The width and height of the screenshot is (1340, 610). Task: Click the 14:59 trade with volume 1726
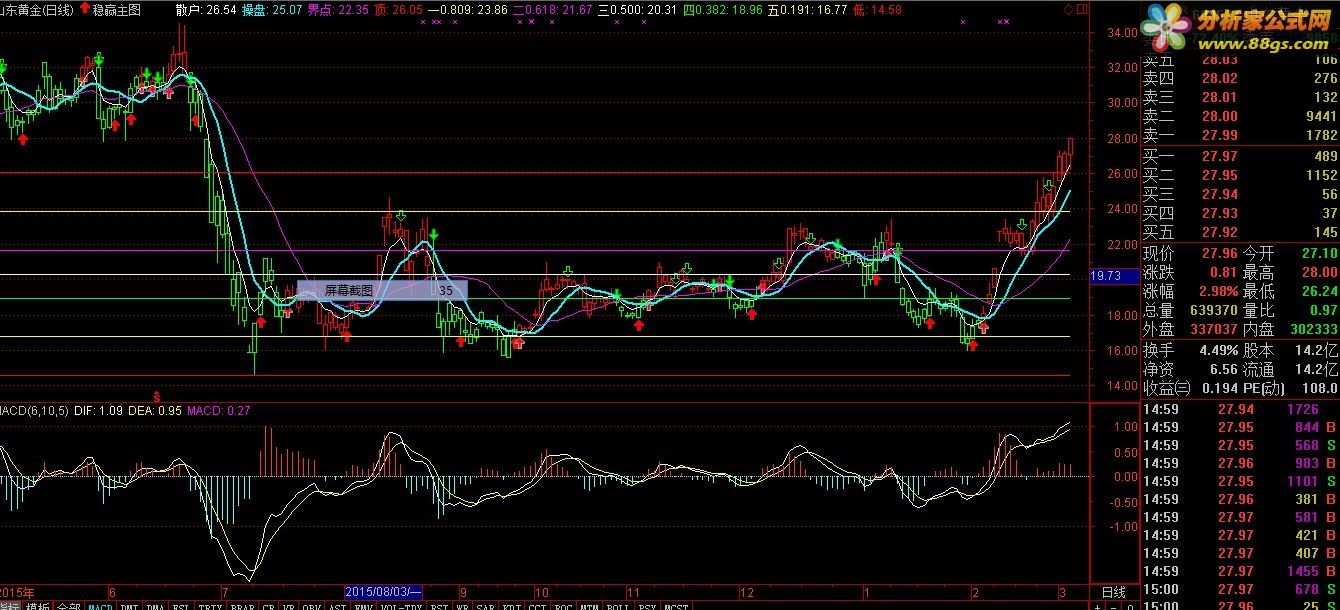(1240, 409)
